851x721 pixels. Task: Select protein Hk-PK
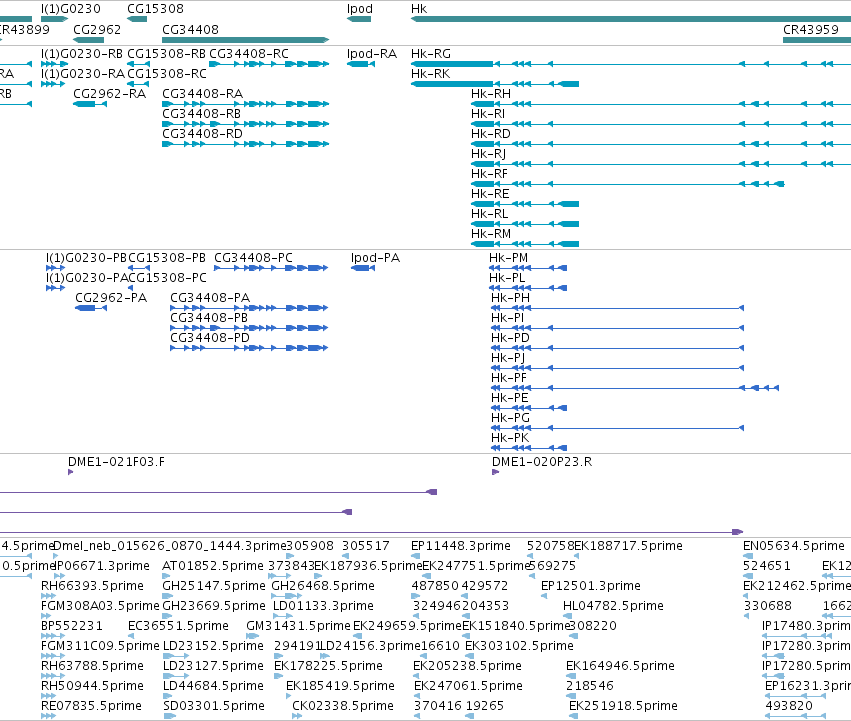point(510,438)
